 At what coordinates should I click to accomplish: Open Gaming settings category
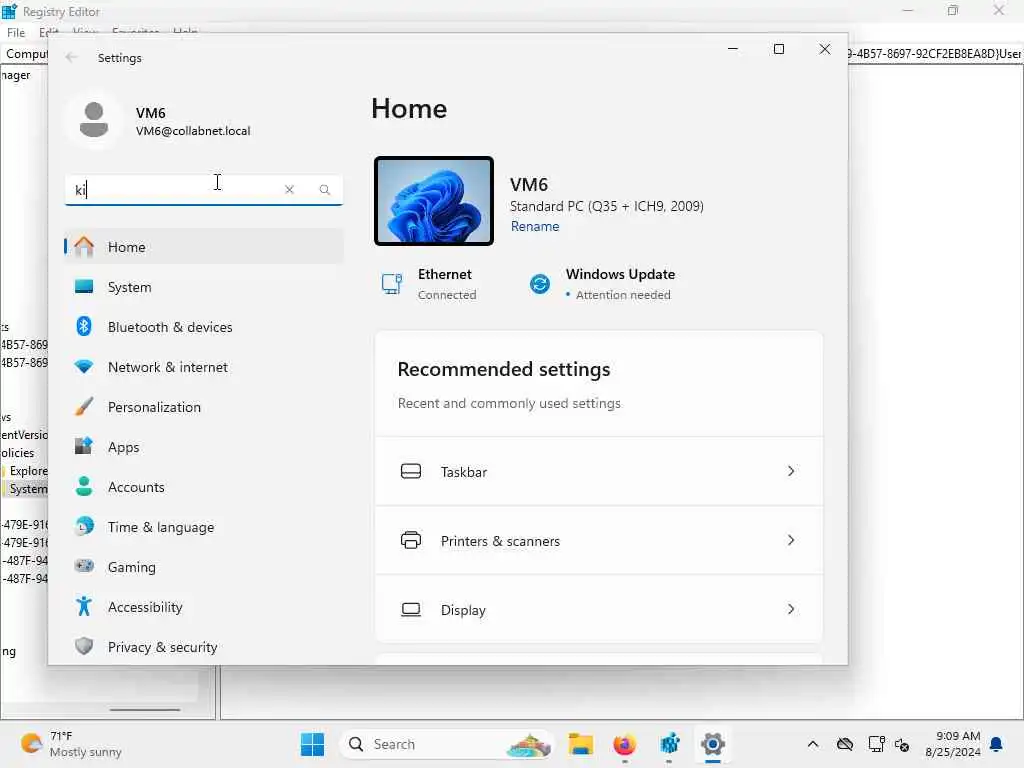(204, 567)
